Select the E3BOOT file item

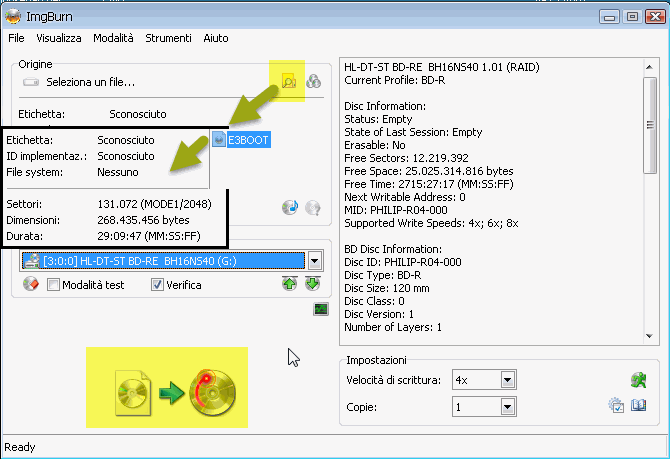click(x=242, y=140)
